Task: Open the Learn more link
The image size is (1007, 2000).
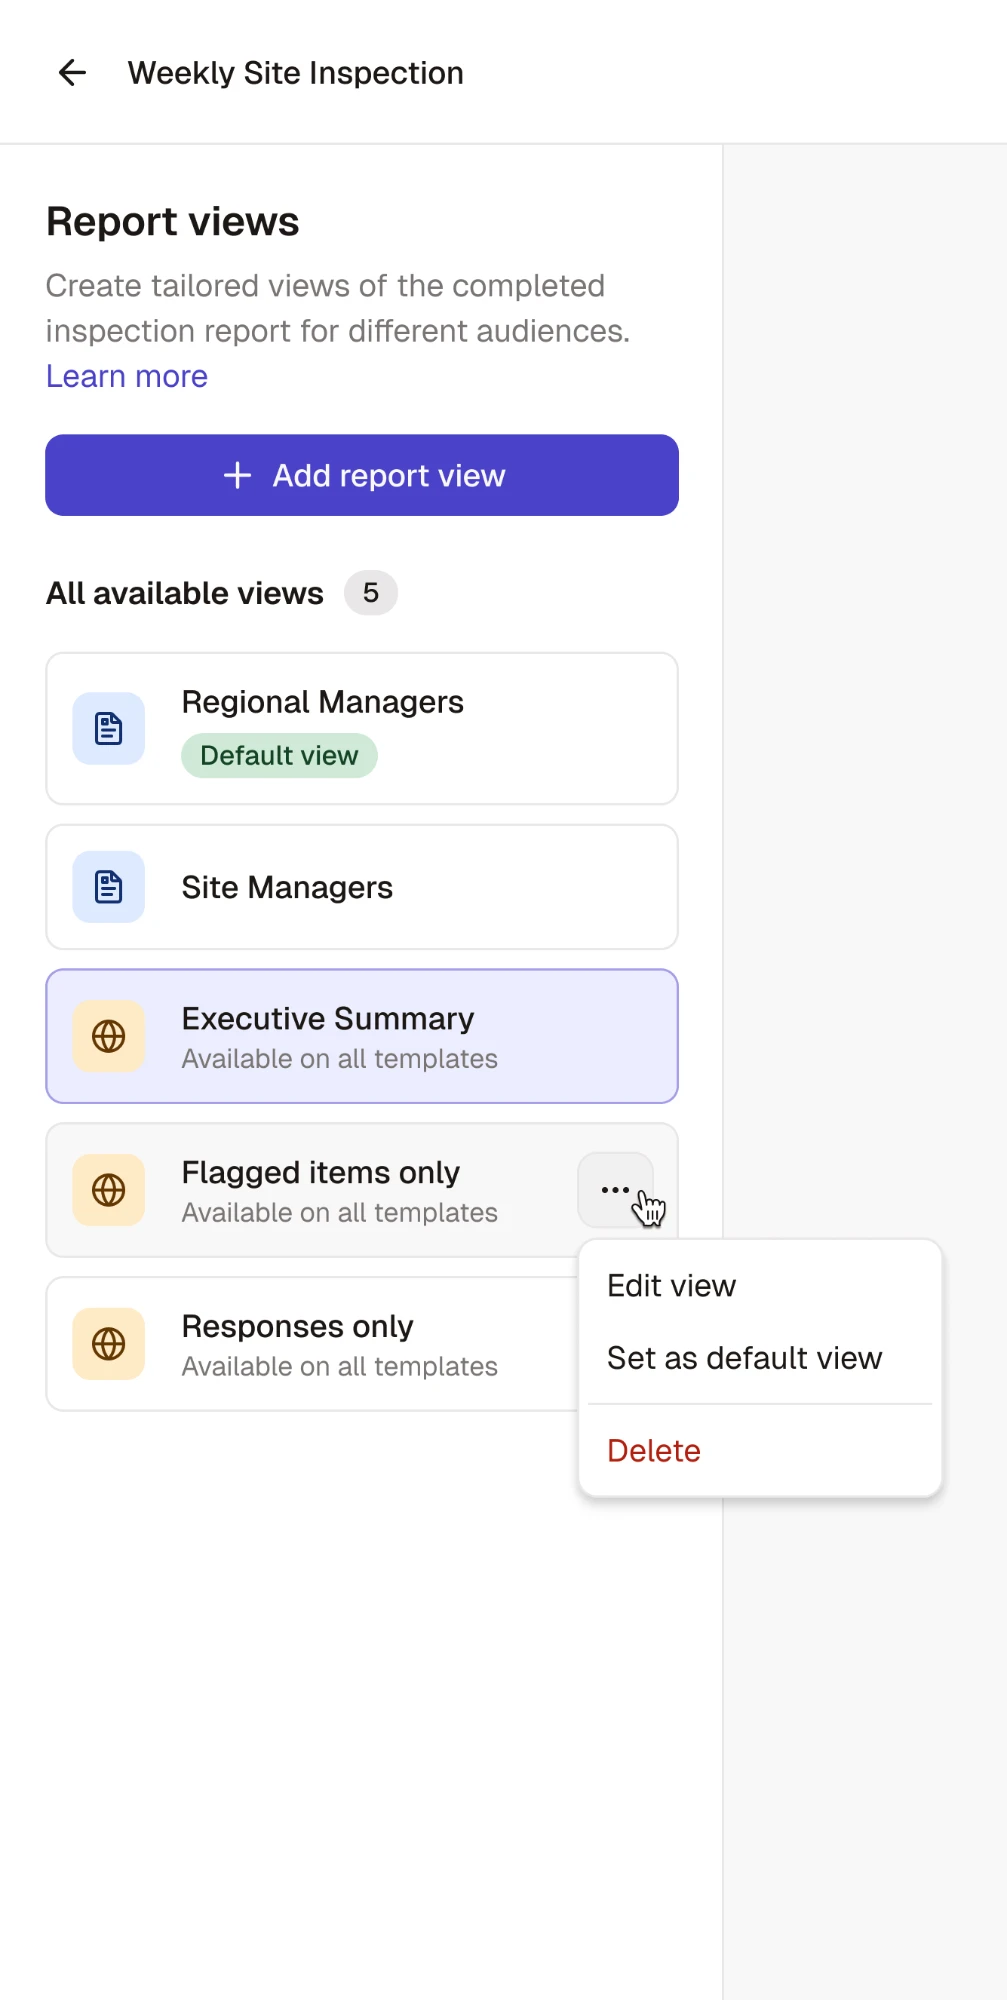Action: (127, 376)
